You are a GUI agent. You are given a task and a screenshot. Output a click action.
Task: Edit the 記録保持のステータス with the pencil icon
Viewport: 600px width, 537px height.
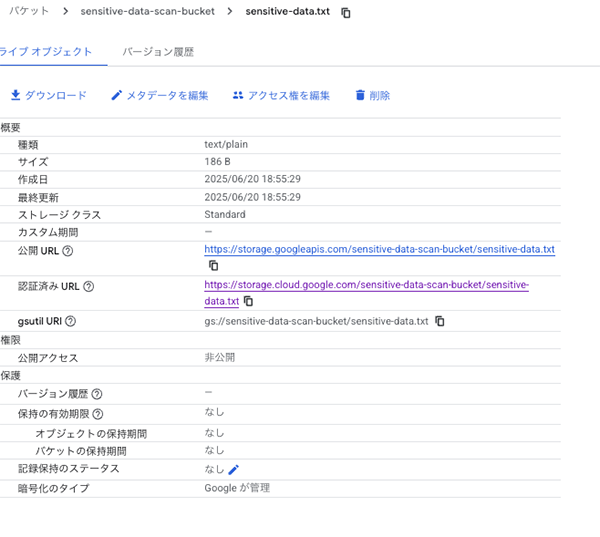[x=234, y=469]
